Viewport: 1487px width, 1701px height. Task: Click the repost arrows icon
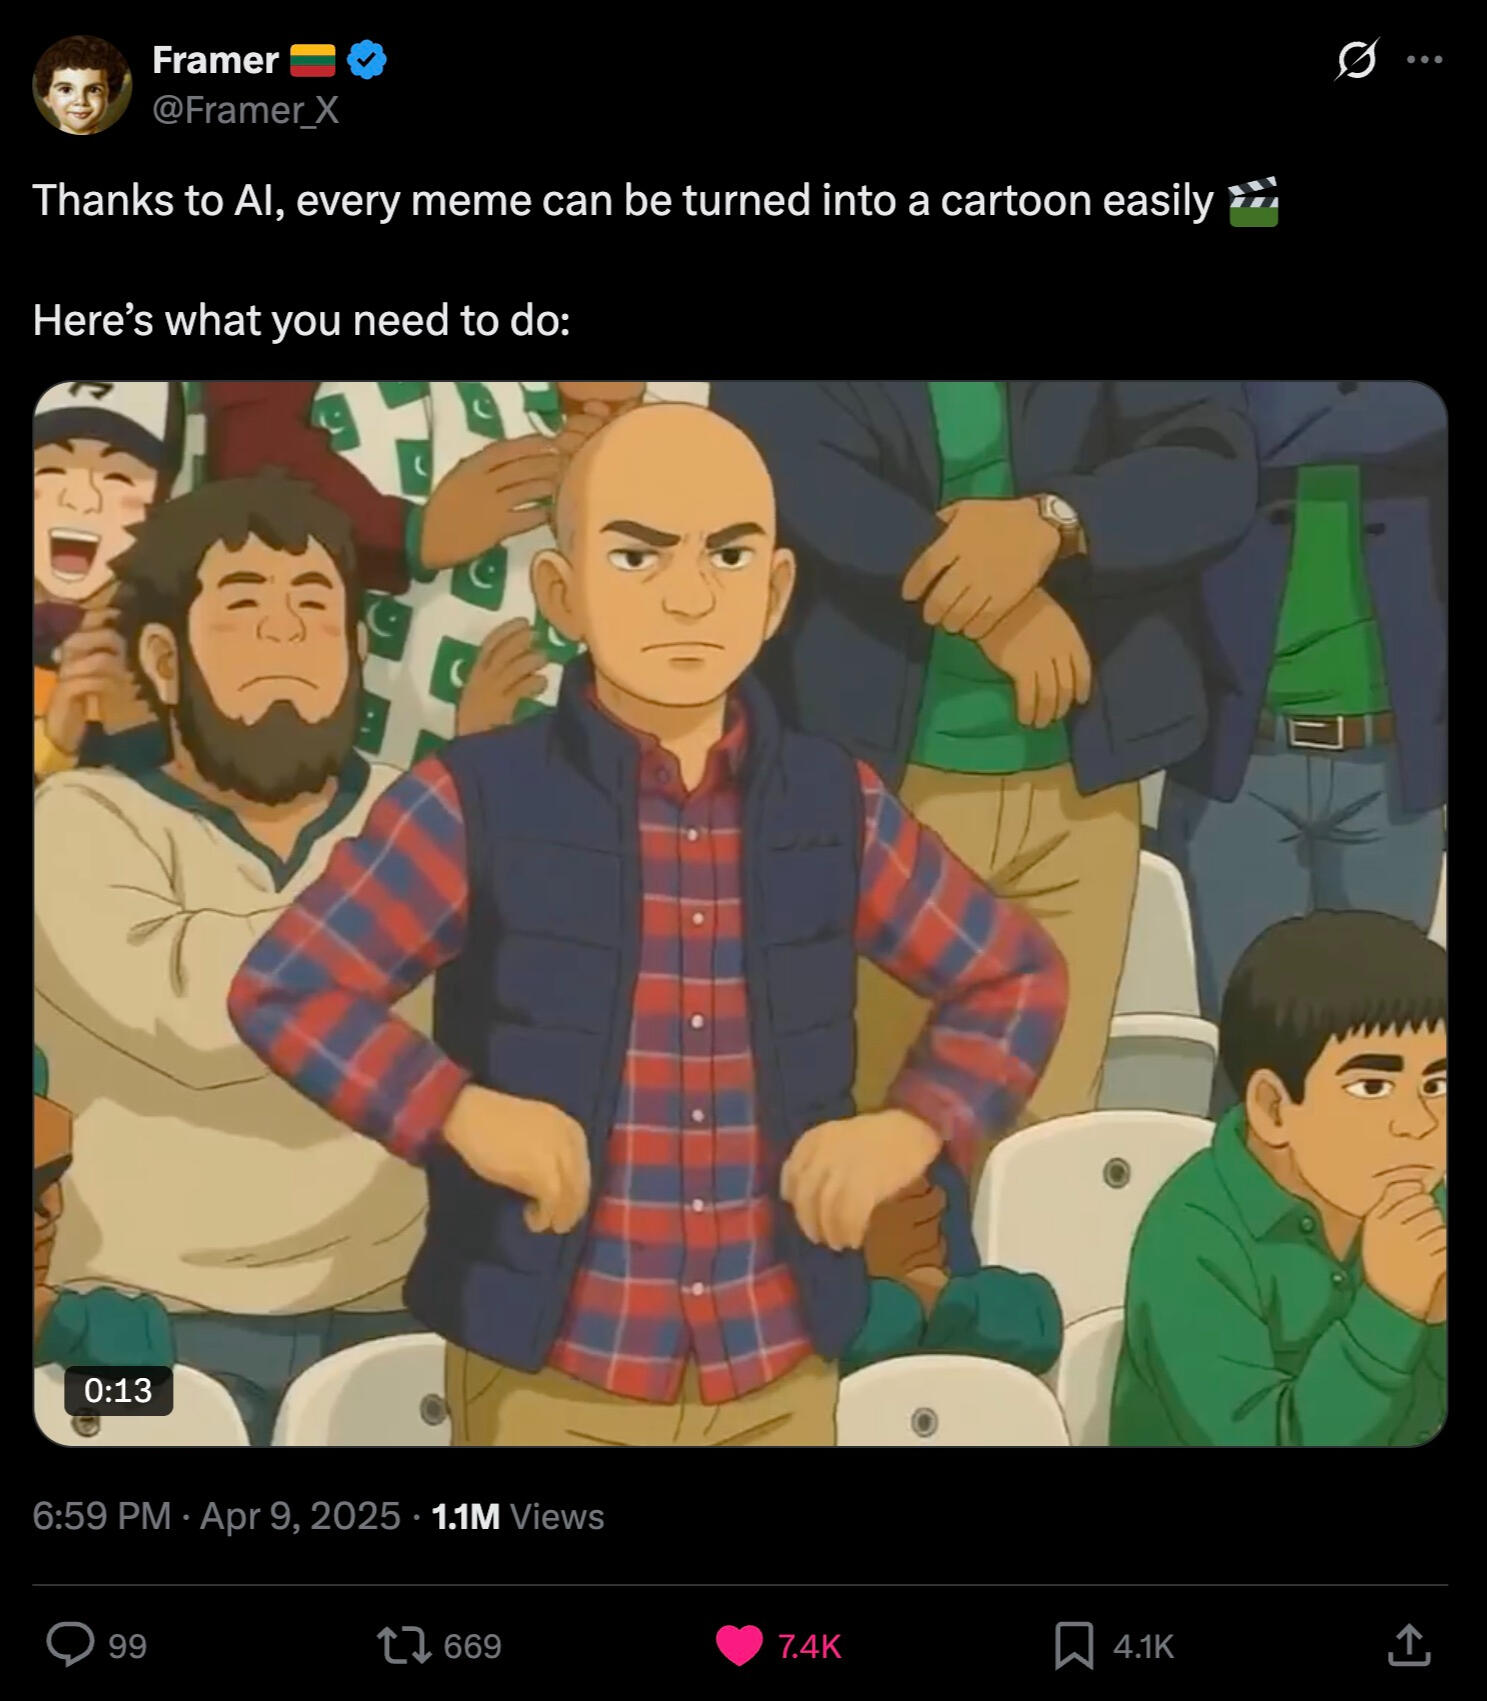[403, 1645]
